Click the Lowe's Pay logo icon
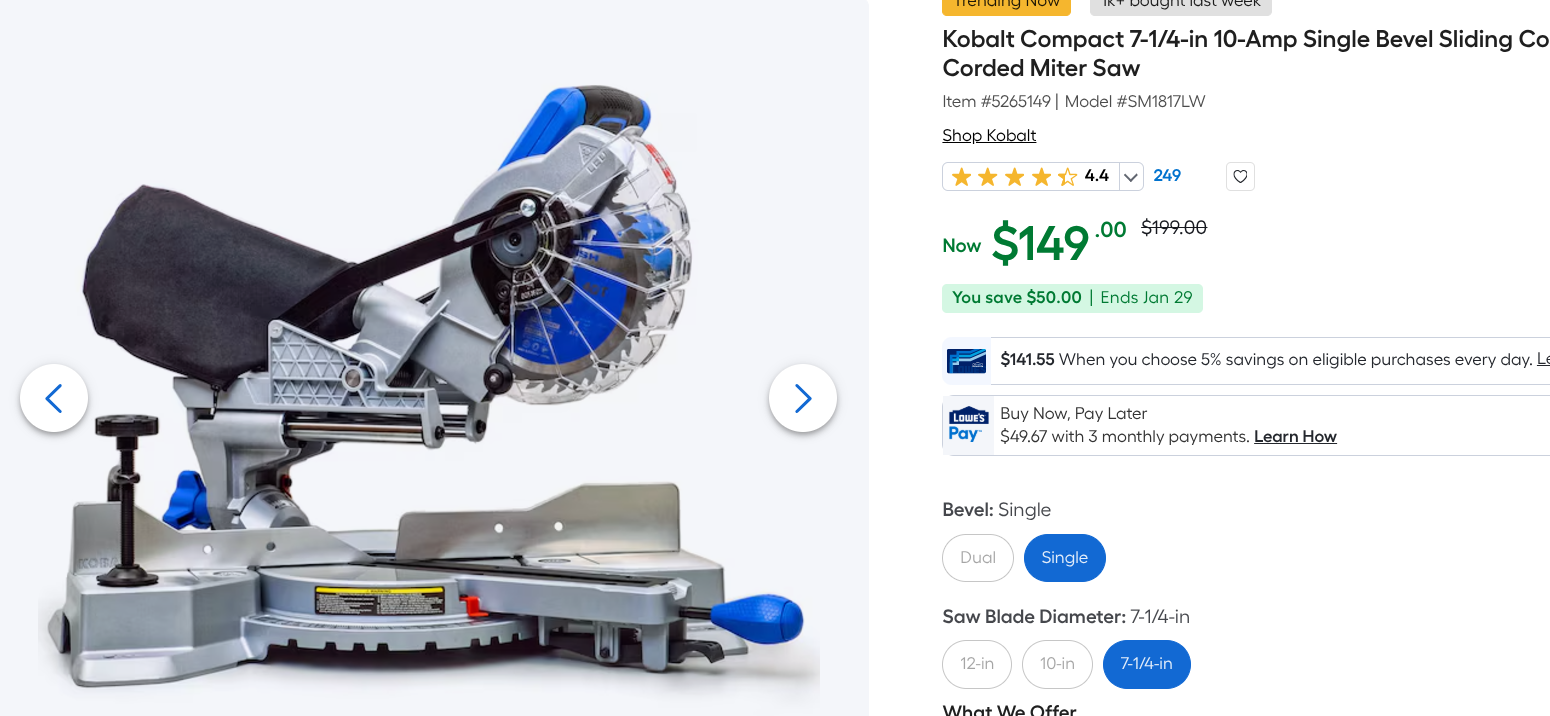 [968, 425]
